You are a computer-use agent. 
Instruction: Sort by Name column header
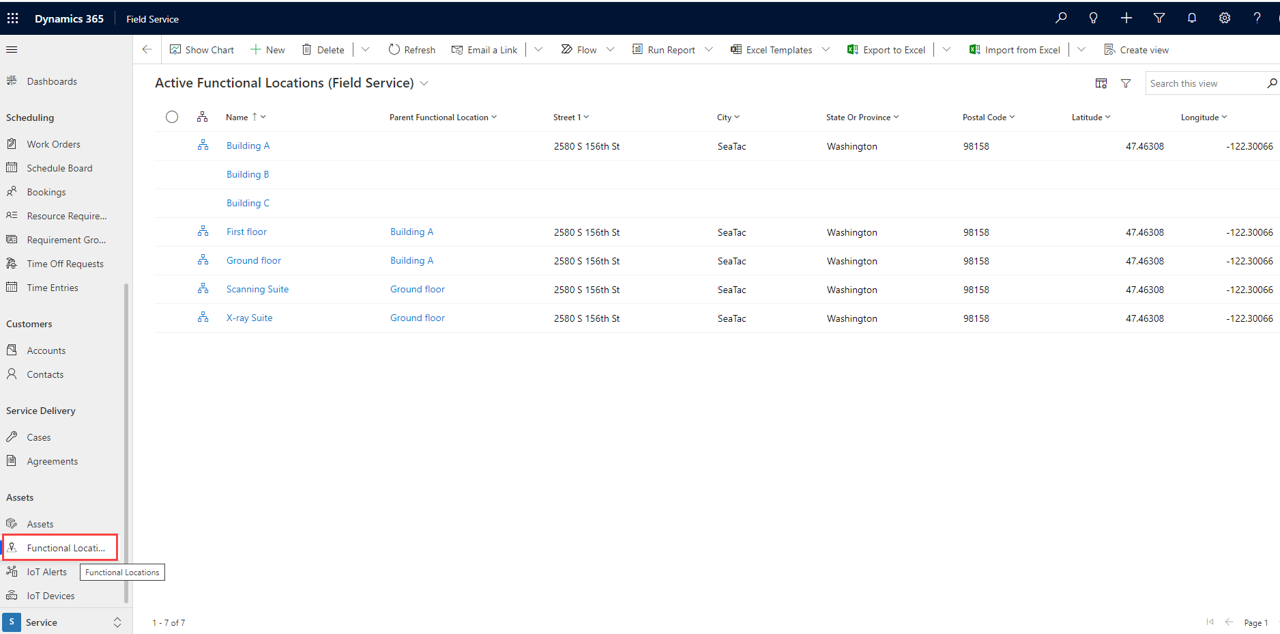click(x=246, y=117)
